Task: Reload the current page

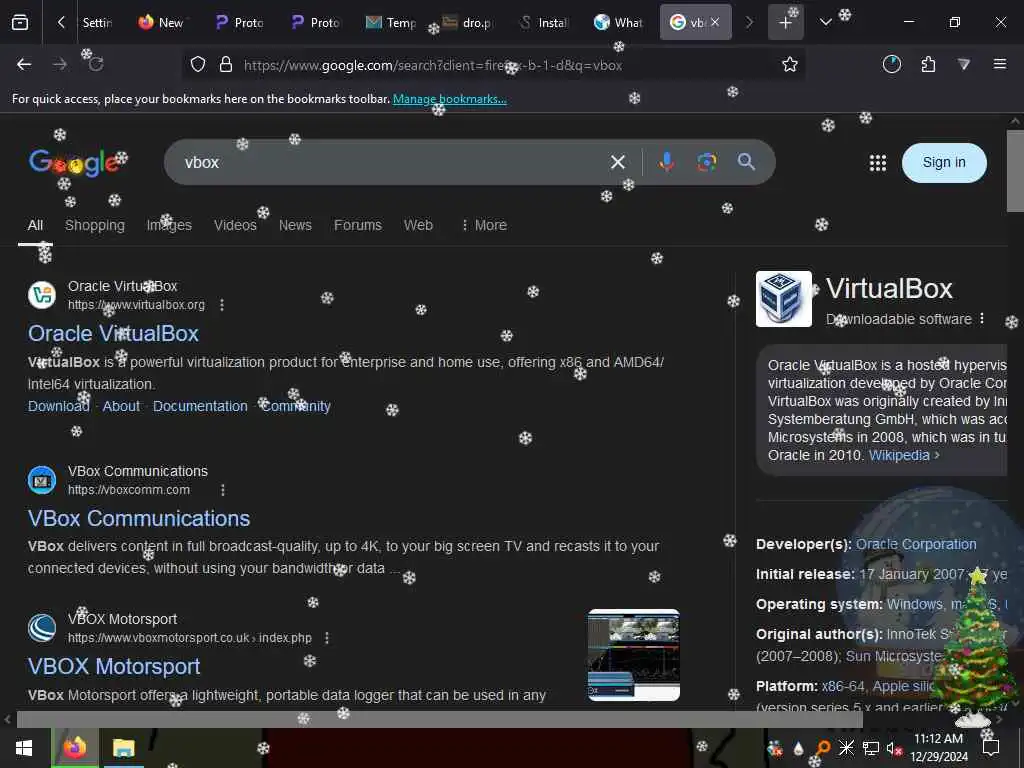Action: click(96, 64)
